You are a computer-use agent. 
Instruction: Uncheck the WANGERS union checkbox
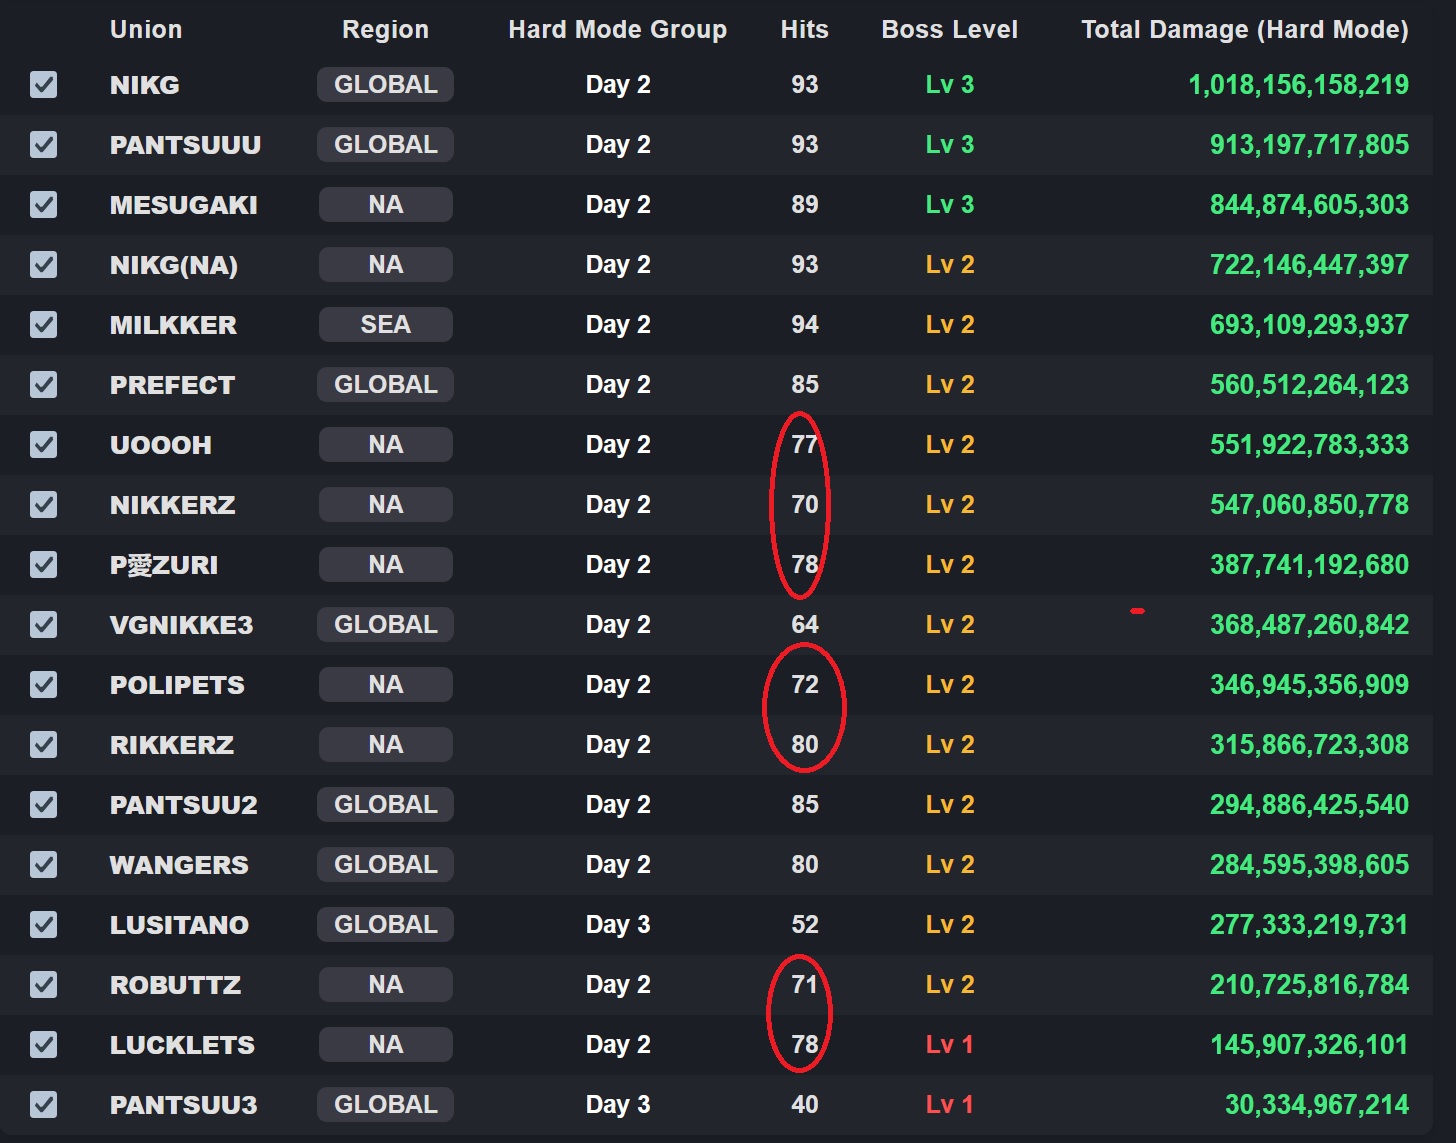pyautogui.click(x=43, y=865)
